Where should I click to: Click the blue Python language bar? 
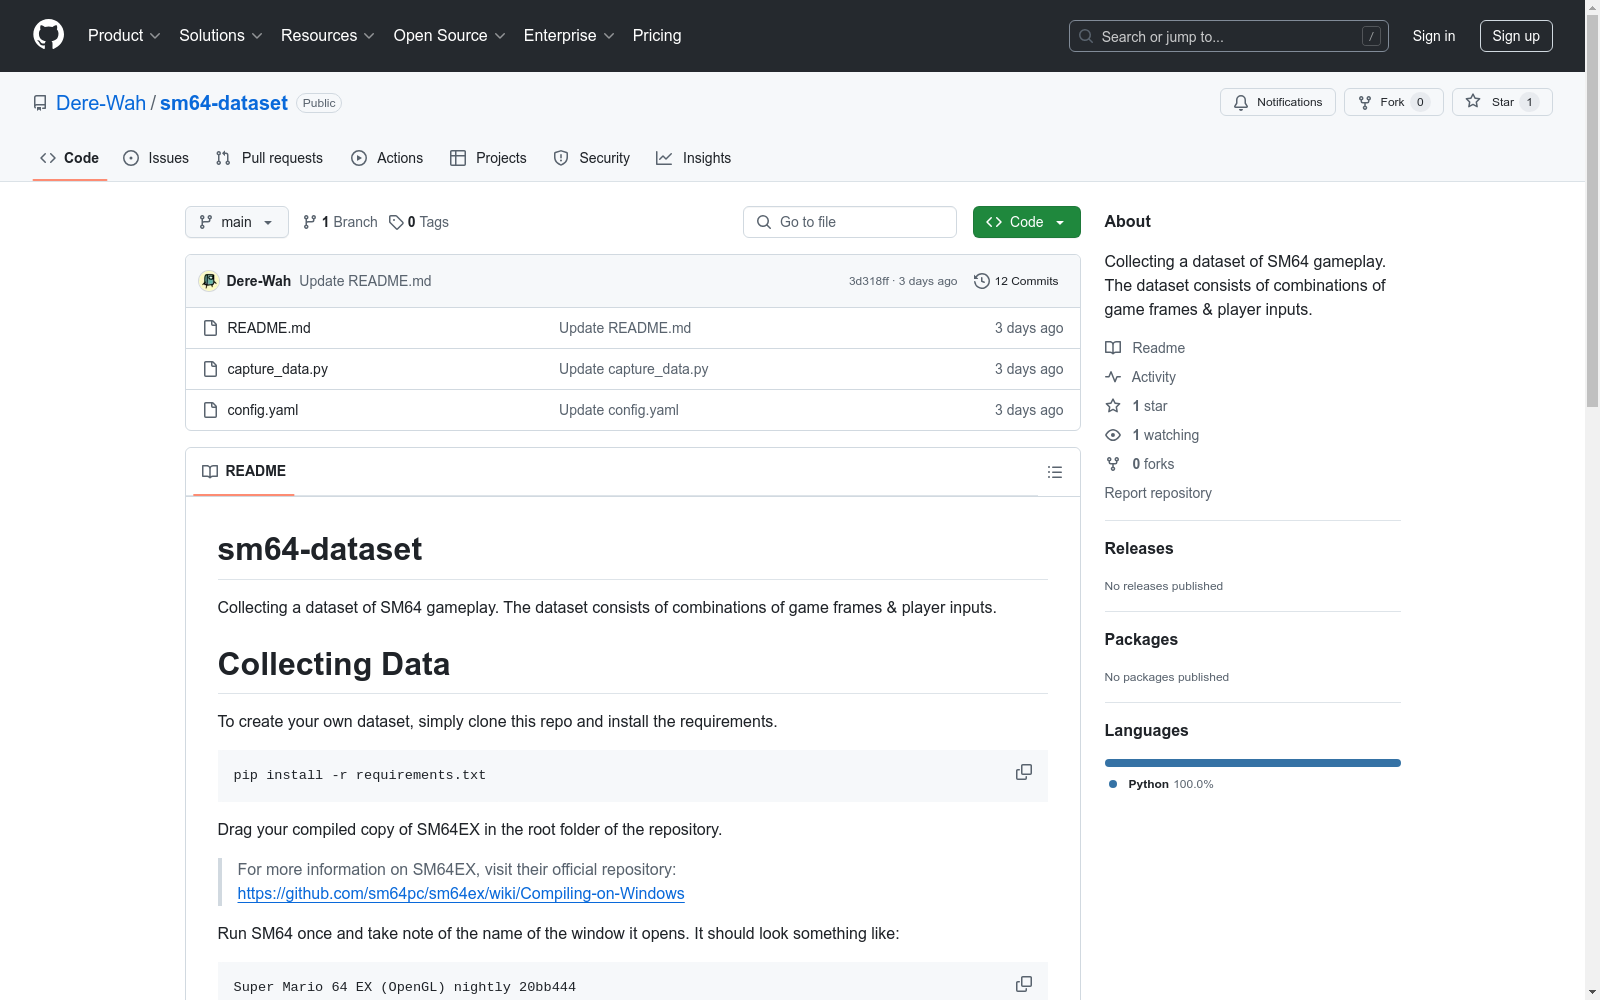coord(1253,763)
